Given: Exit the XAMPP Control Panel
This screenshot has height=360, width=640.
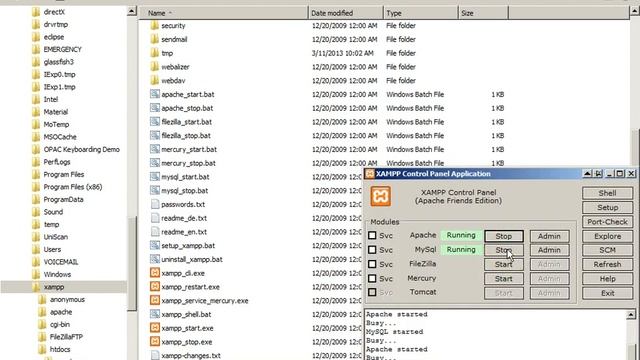Looking at the screenshot, I should coord(607,293).
